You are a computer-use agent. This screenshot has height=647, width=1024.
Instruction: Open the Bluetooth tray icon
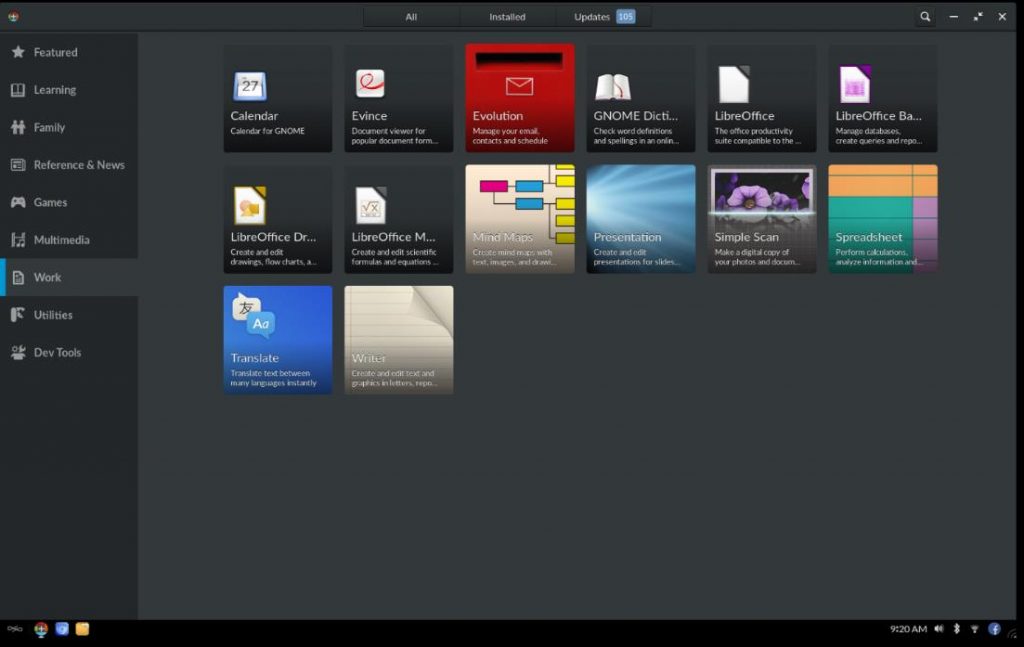(x=957, y=629)
